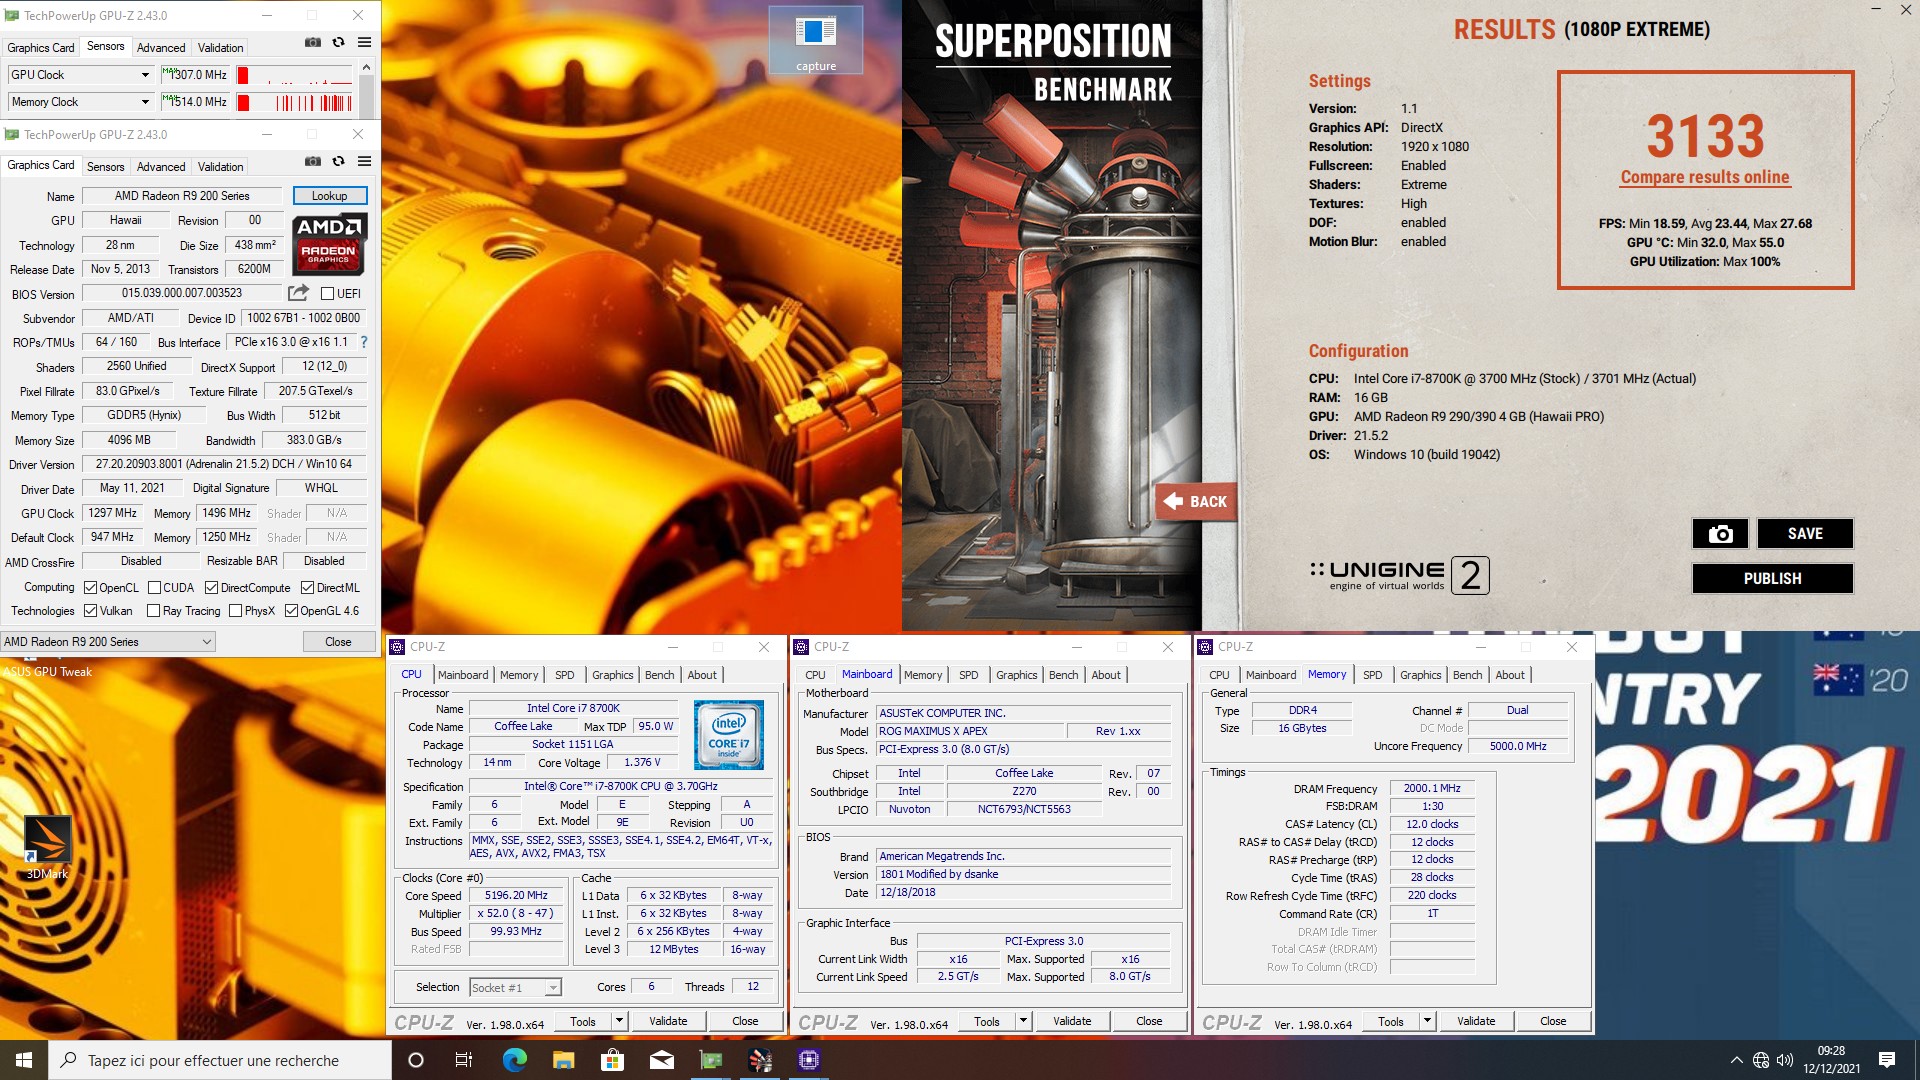Toggle the CUDA checkbox
This screenshot has width=1920, height=1080.
click(x=155, y=588)
